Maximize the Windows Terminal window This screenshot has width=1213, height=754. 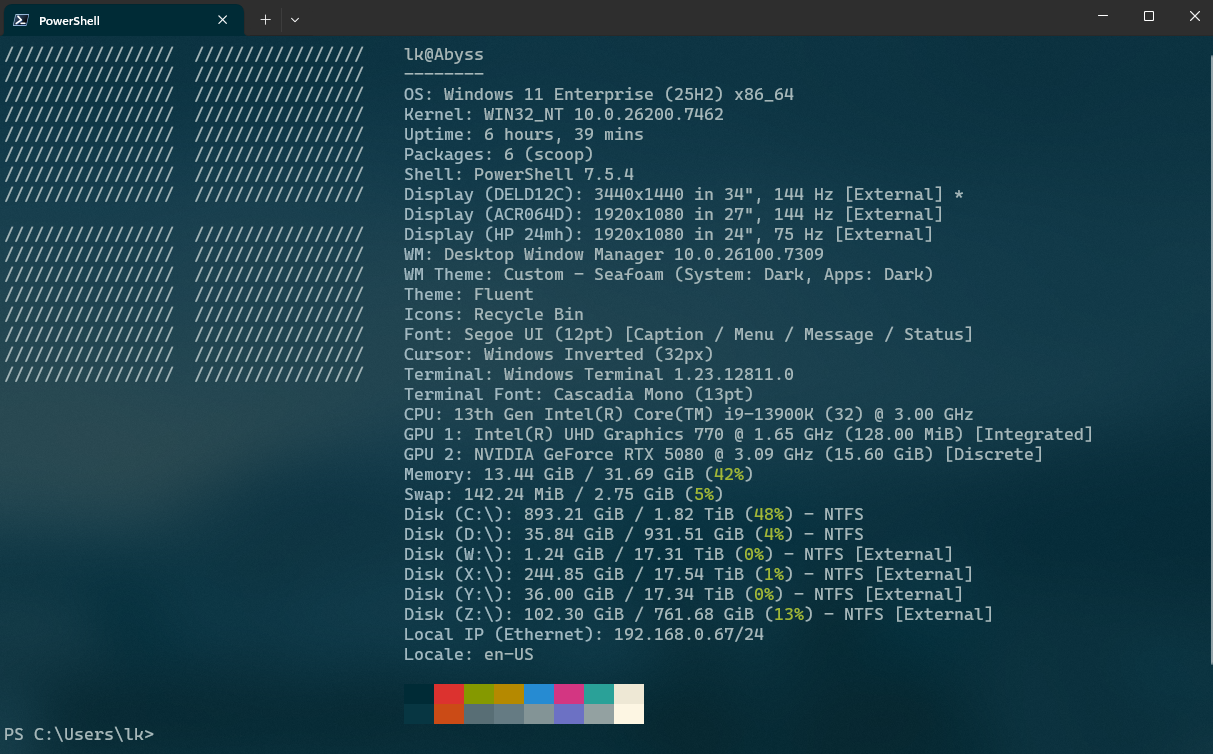(1149, 16)
